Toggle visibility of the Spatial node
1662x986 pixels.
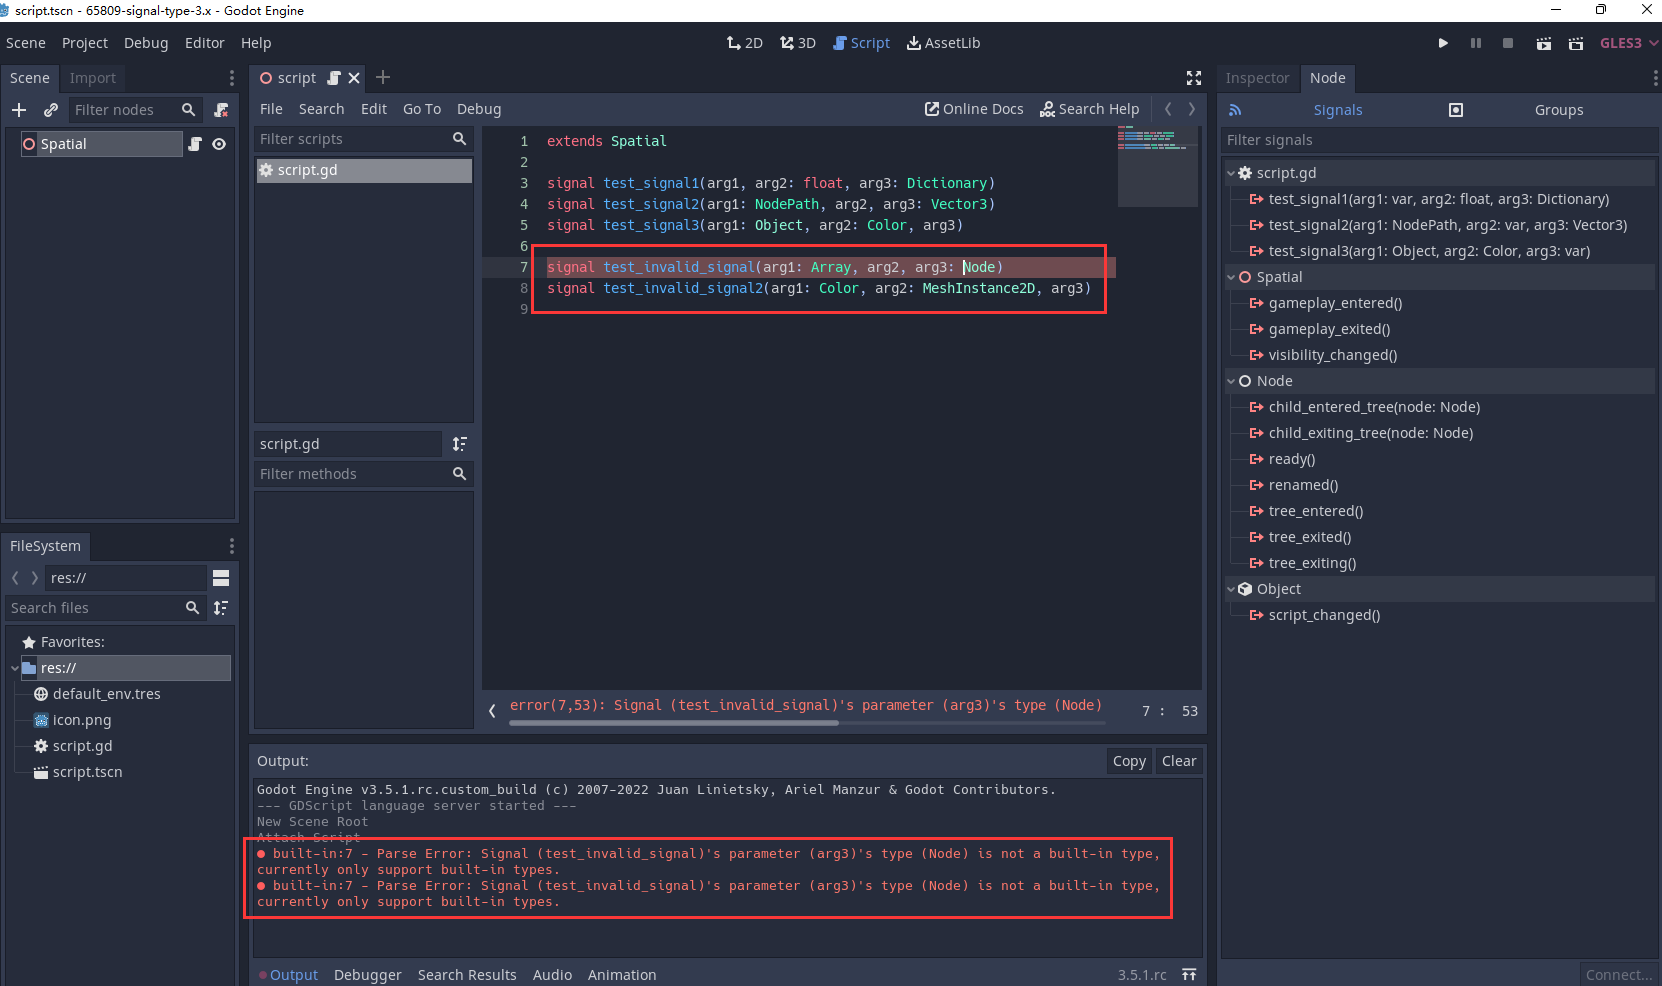coord(219,144)
